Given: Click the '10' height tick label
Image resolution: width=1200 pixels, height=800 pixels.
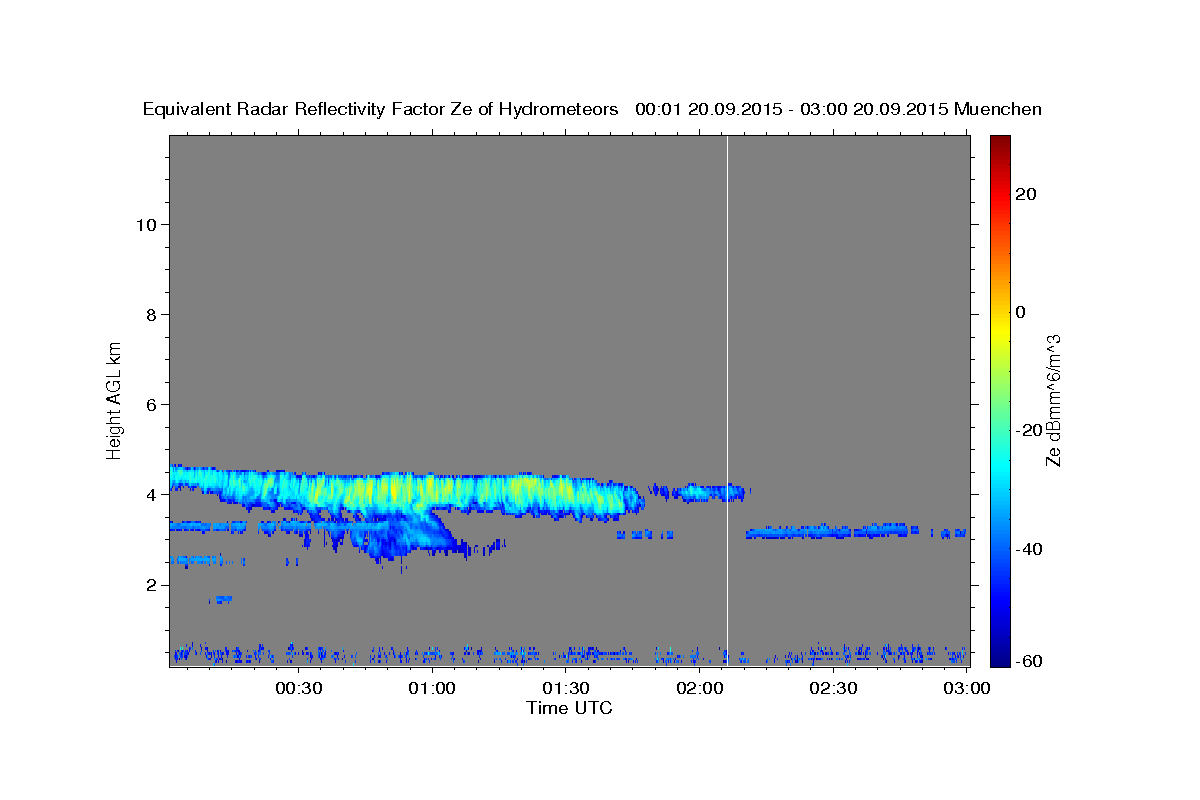Looking at the screenshot, I should (x=145, y=224).
